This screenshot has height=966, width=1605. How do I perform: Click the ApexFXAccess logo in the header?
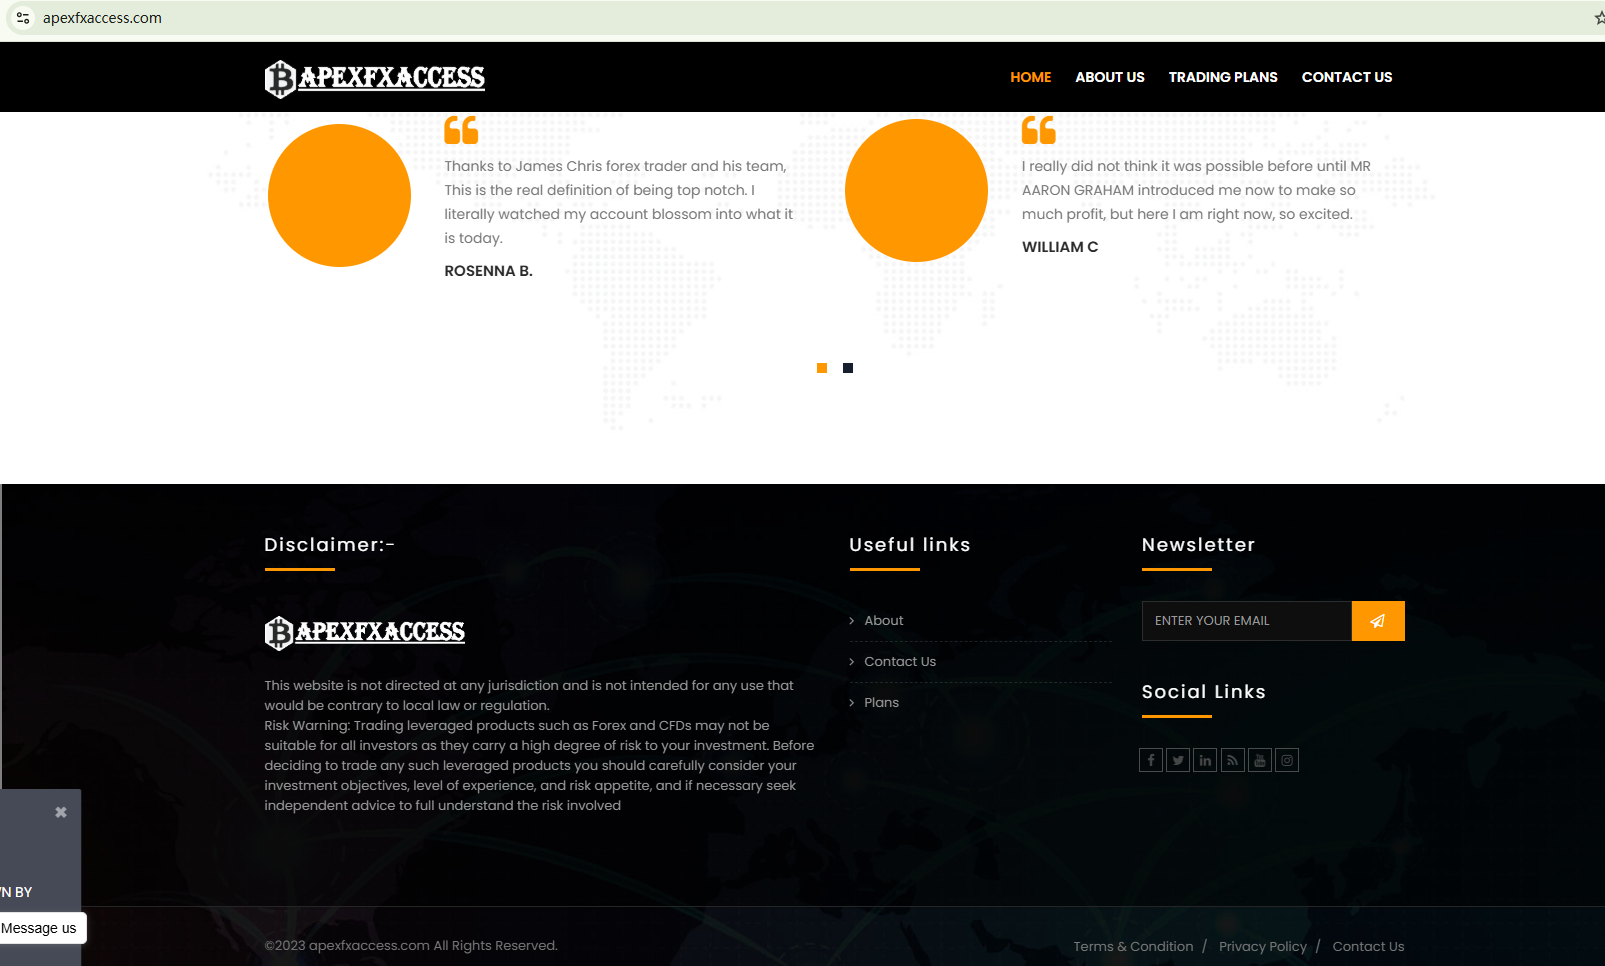tap(375, 78)
